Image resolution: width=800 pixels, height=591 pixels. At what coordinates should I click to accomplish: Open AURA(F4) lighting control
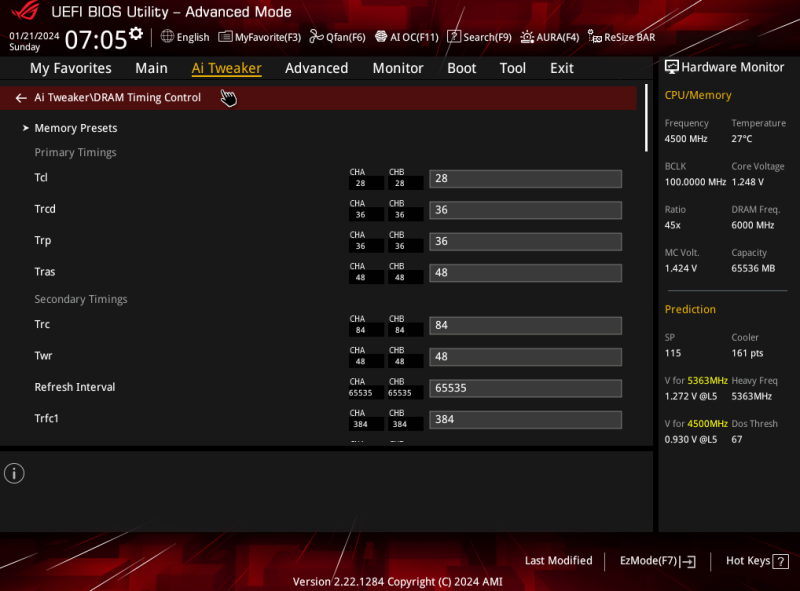click(549, 37)
